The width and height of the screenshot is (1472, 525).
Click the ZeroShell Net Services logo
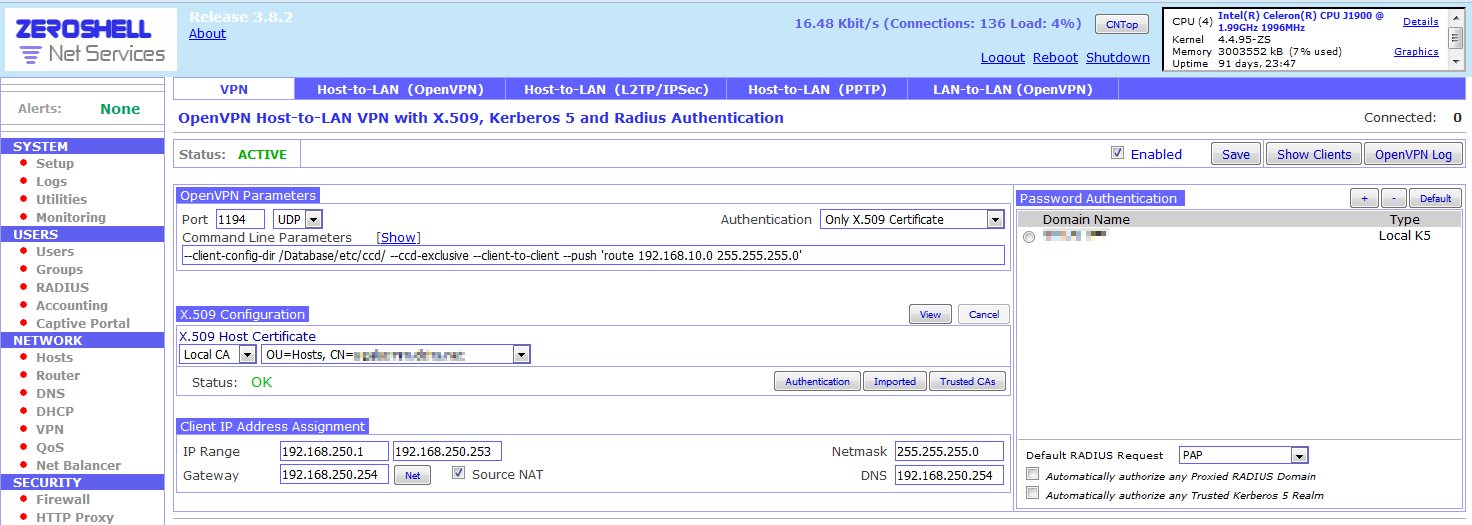(91, 41)
